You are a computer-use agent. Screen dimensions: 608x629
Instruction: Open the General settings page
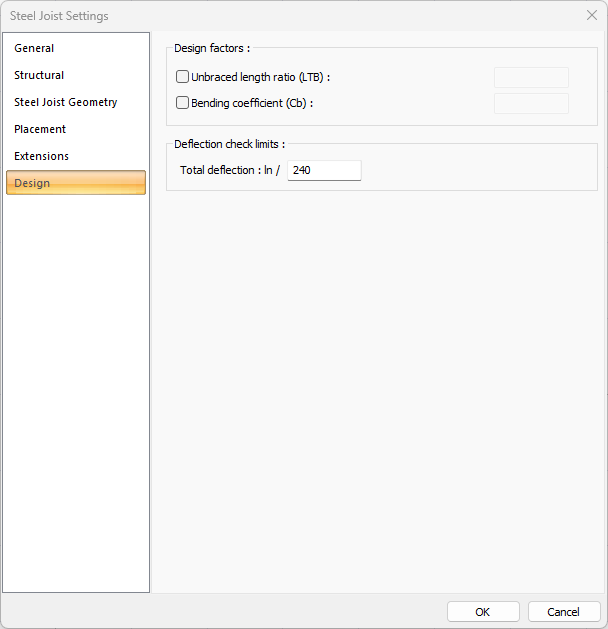pos(34,48)
